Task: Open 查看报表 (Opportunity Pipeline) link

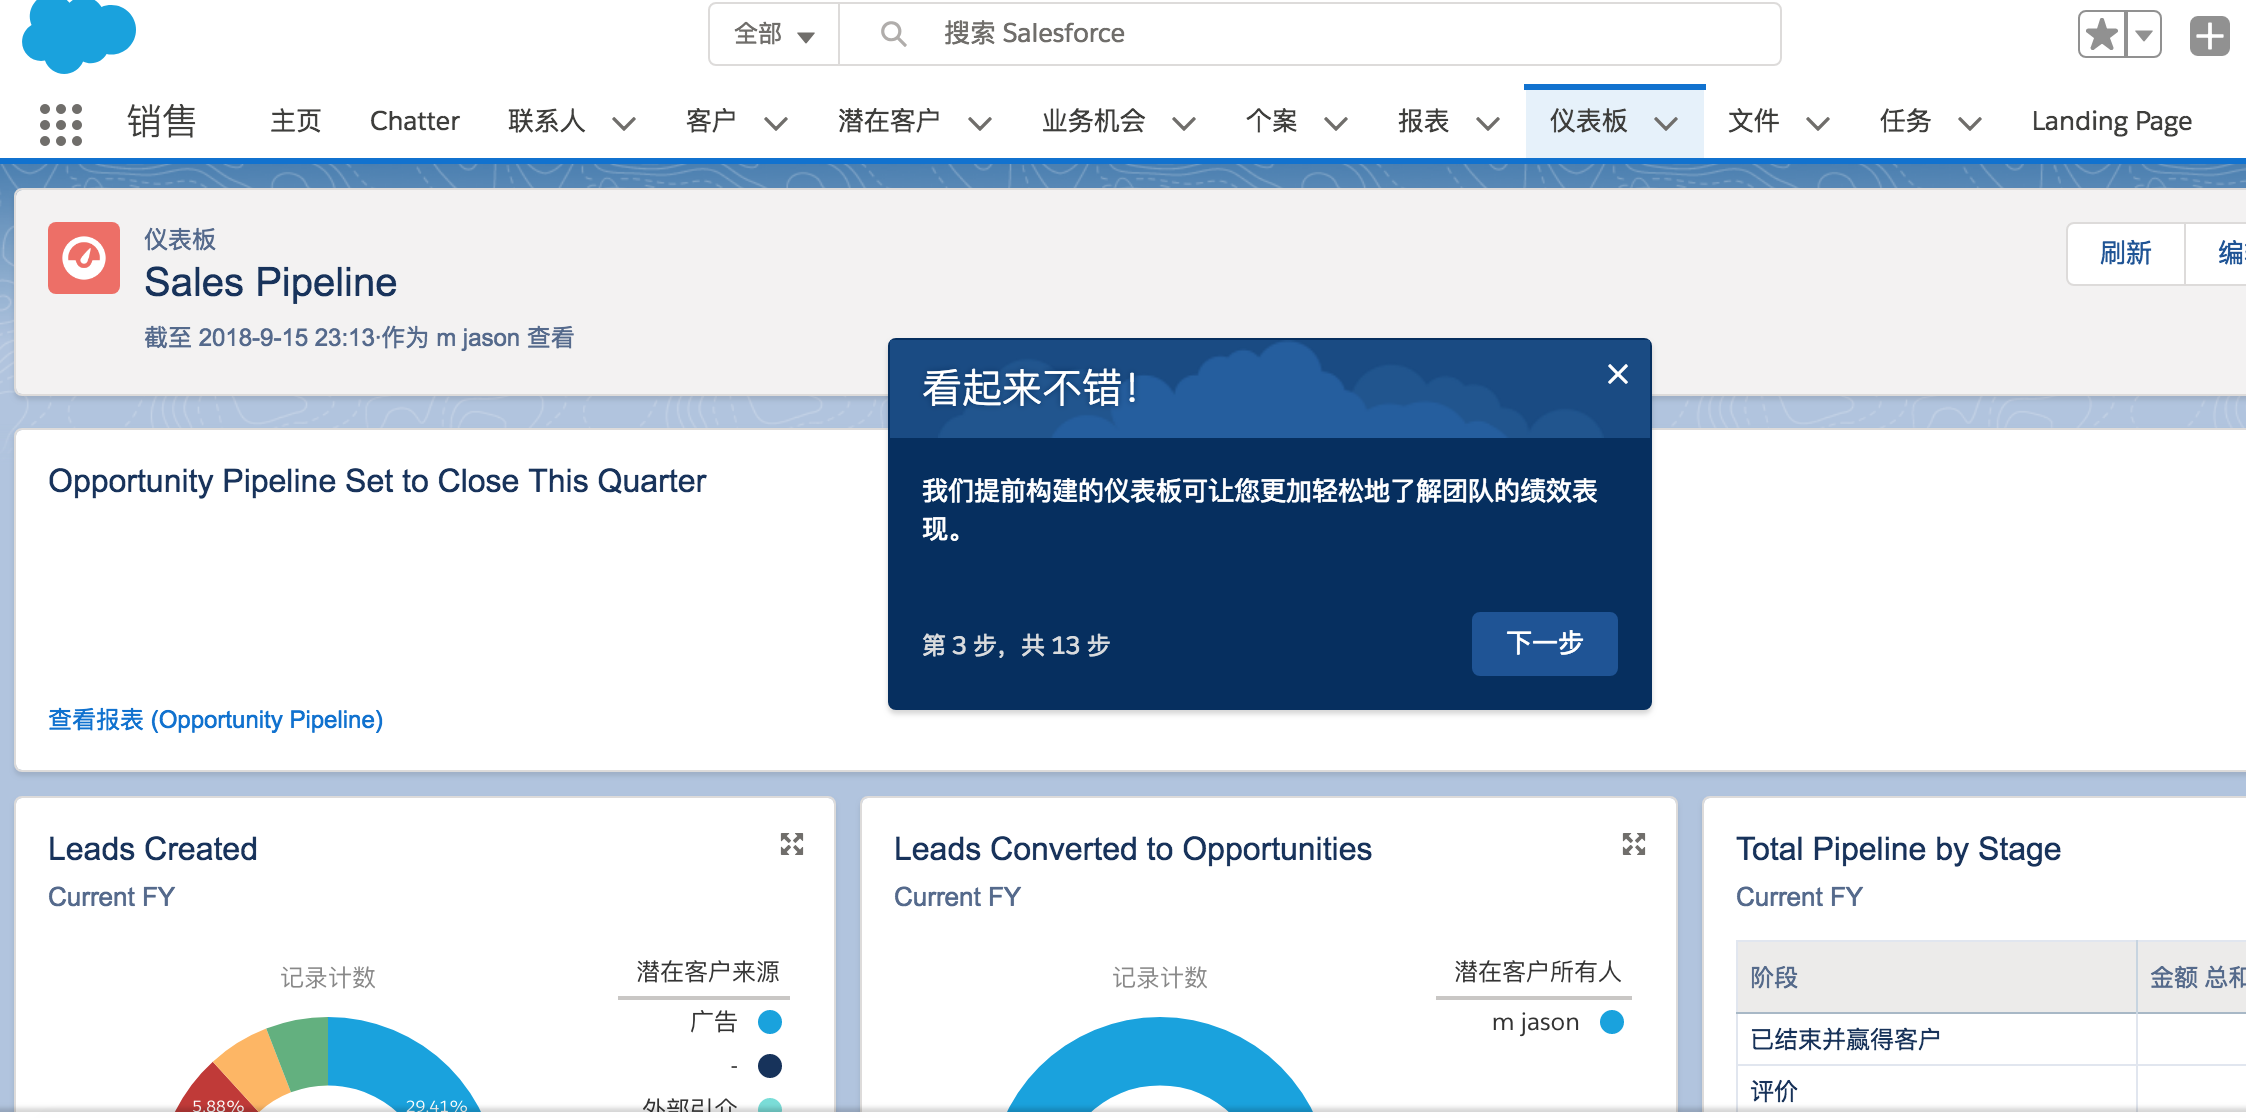Action: (x=216, y=720)
